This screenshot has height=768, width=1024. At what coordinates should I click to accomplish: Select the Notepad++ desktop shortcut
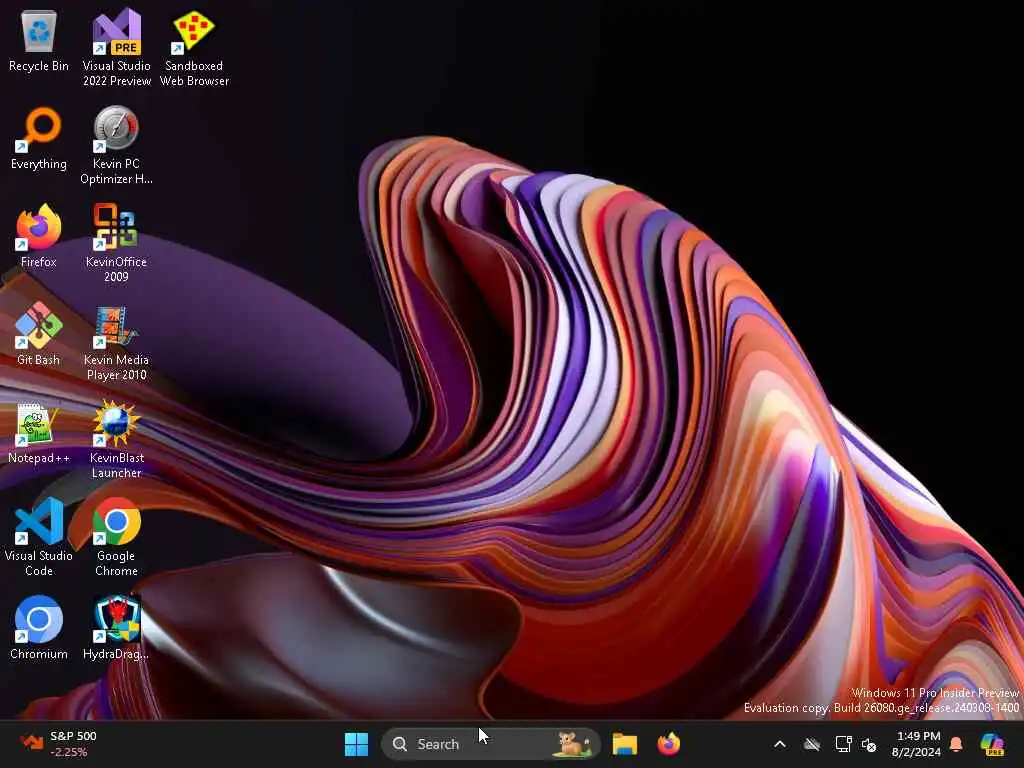tap(39, 432)
